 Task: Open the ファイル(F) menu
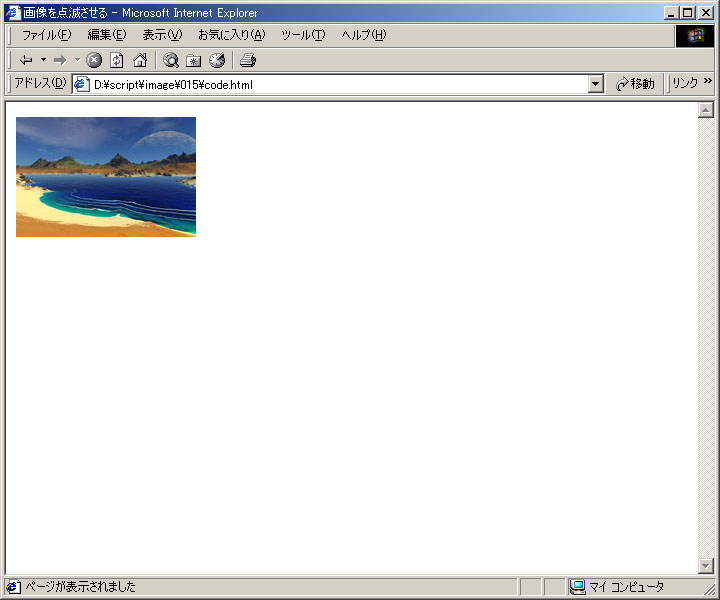point(46,35)
